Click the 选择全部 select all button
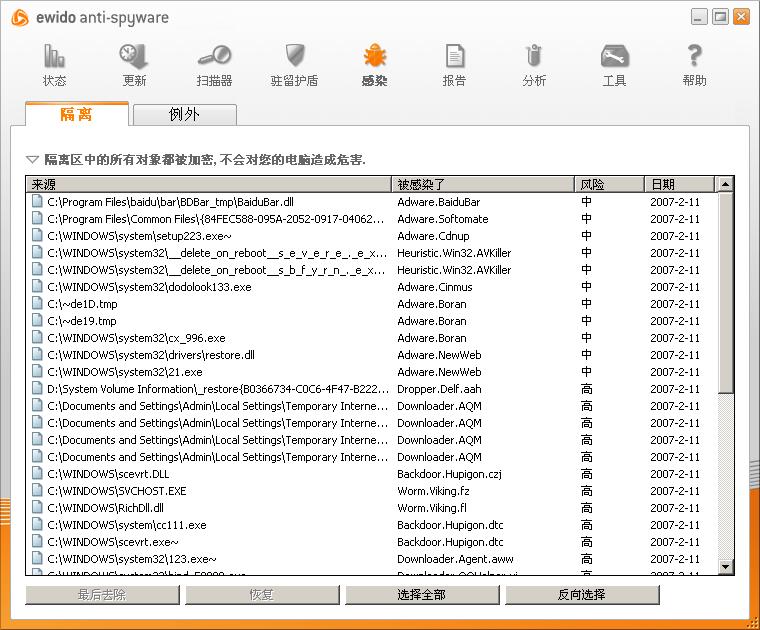This screenshot has width=760, height=630. pyautogui.click(x=422, y=595)
